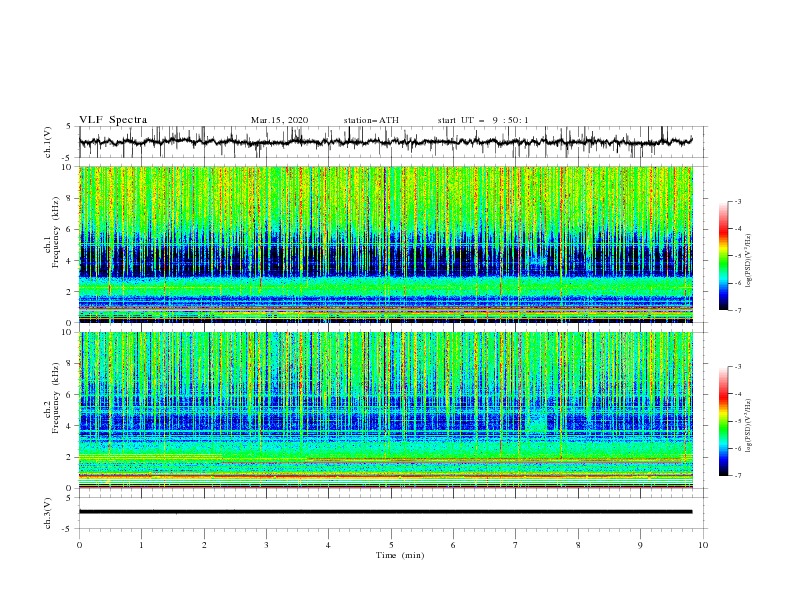Click the ch.2 color scale bar
Image resolution: width=792 pixels, height=612 pixels.
723,421
